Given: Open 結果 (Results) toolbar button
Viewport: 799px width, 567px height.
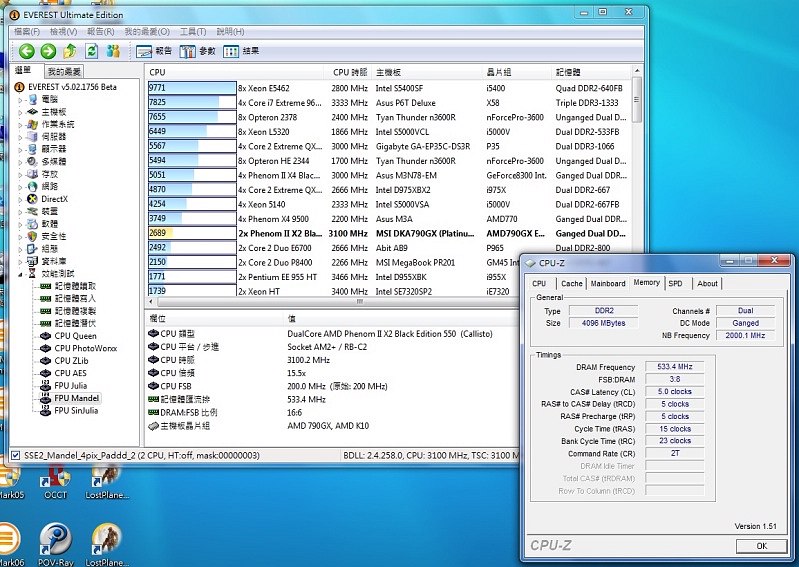Looking at the screenshot, I should [241, 51].
